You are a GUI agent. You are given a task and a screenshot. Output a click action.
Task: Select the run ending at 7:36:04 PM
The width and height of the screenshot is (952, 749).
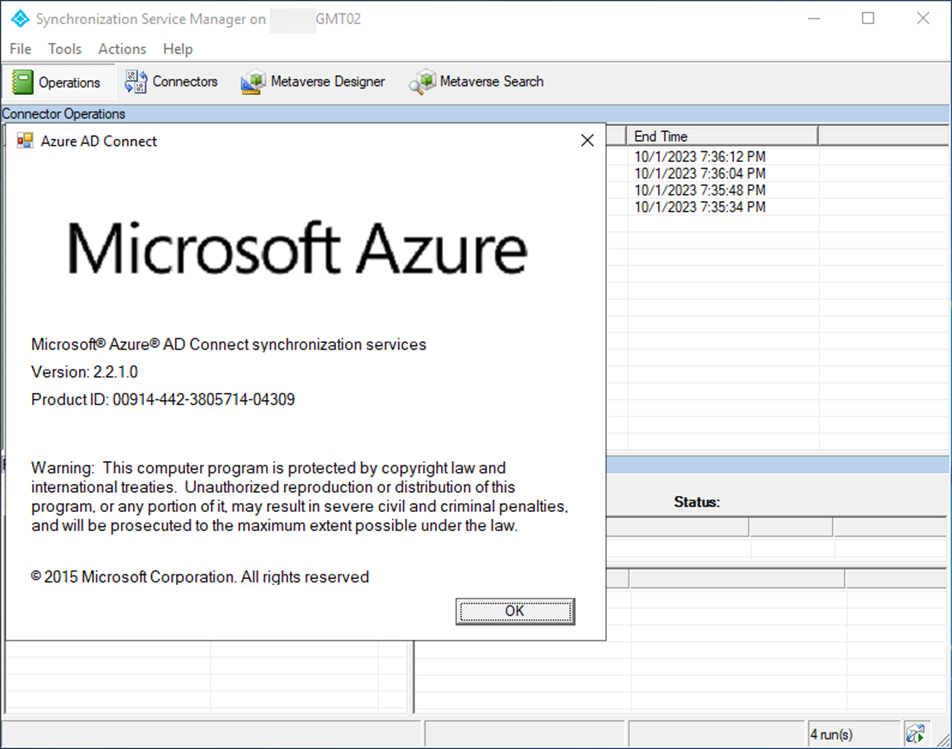click(699, 174)
